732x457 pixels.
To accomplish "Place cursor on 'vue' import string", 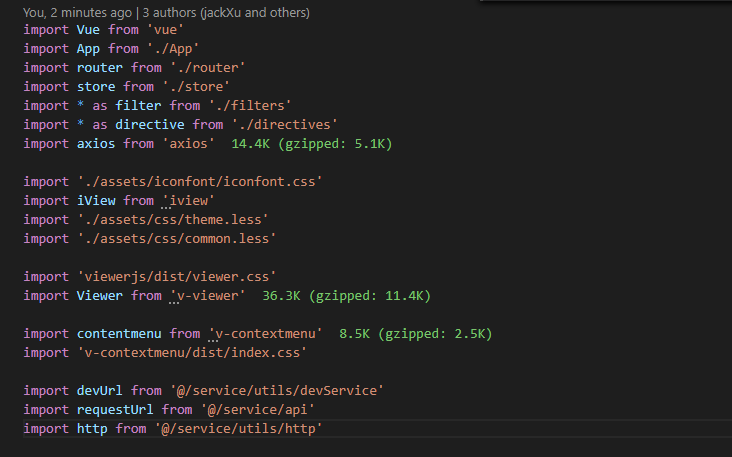I will click(165, 30).
